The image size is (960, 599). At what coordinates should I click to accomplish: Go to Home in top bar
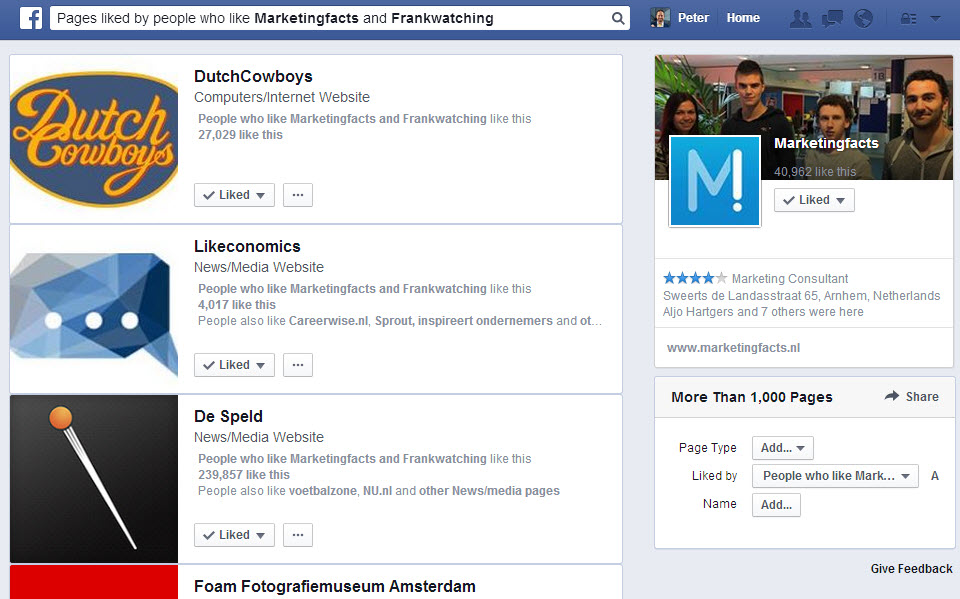click(743, 18)
